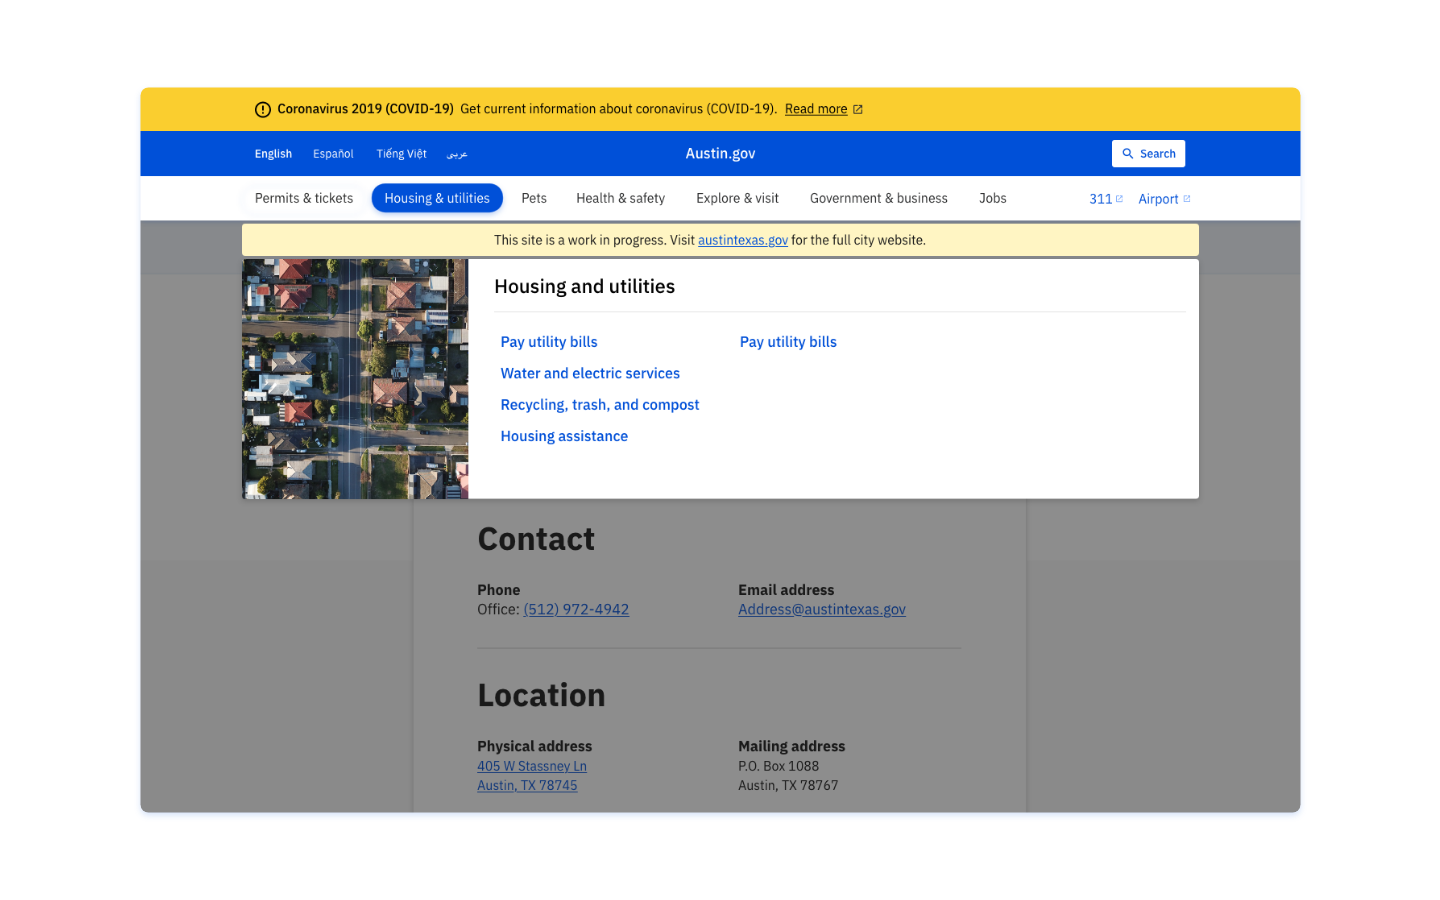Open Health & safety menu

coord(620,198)
